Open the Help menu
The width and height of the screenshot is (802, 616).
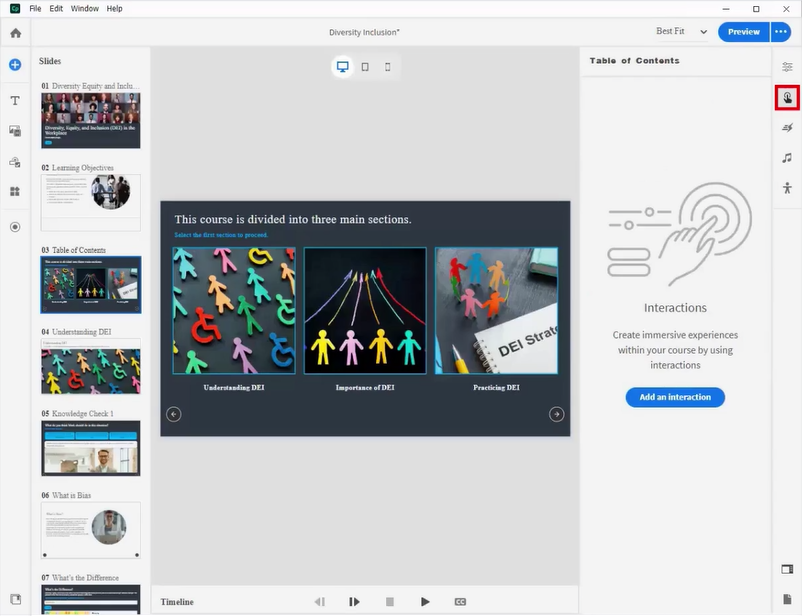[x=115, y=9]
